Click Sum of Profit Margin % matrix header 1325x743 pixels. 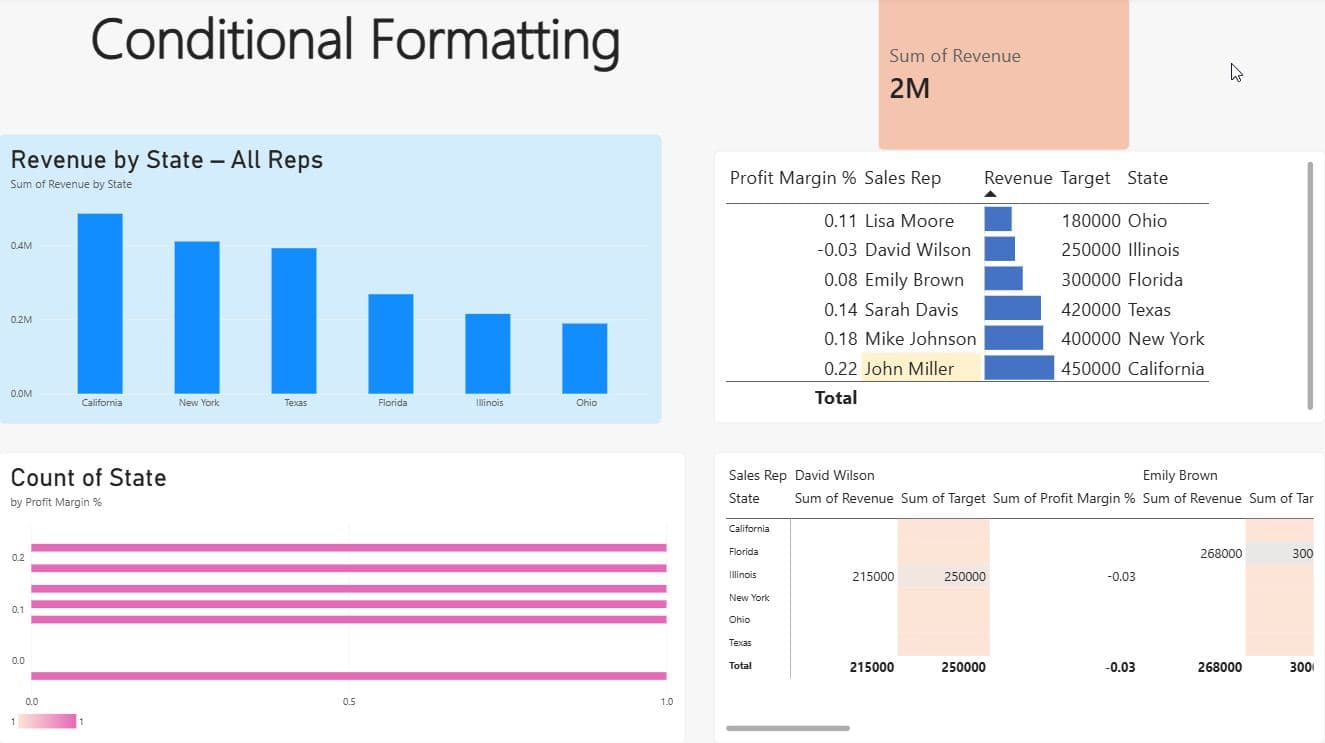click(x=1064, y=499)
